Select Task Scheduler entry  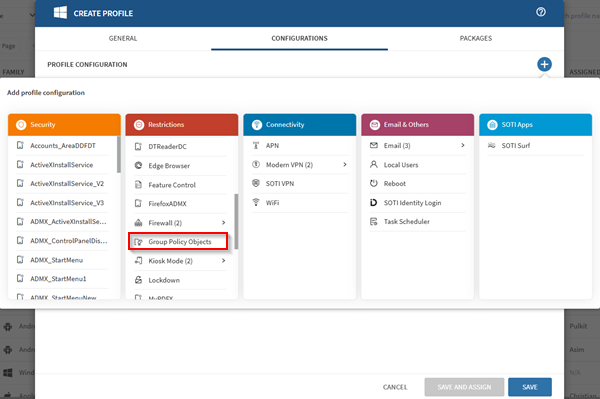(x=417, y=221)
